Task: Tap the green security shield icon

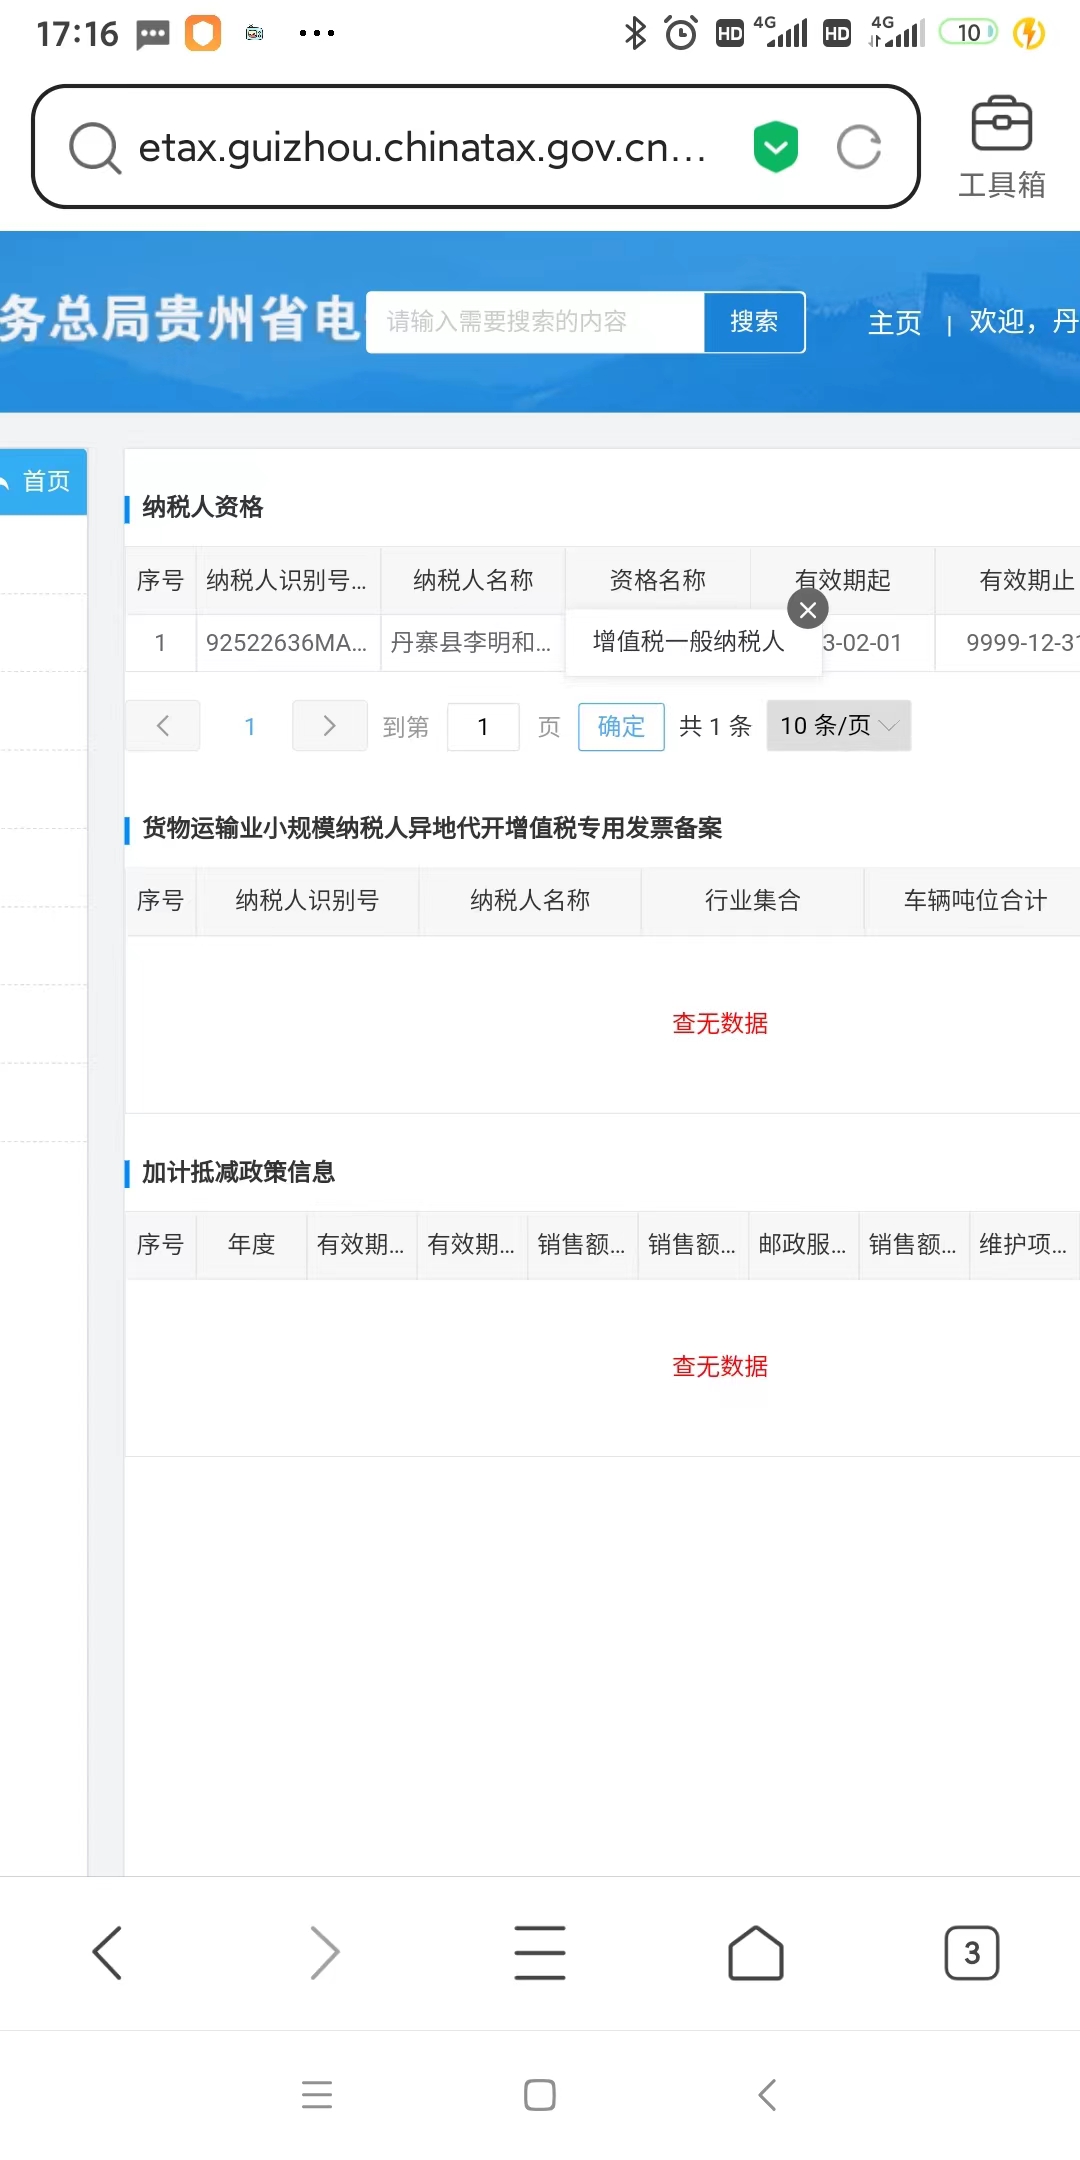Action: click(x=775, y=147)
